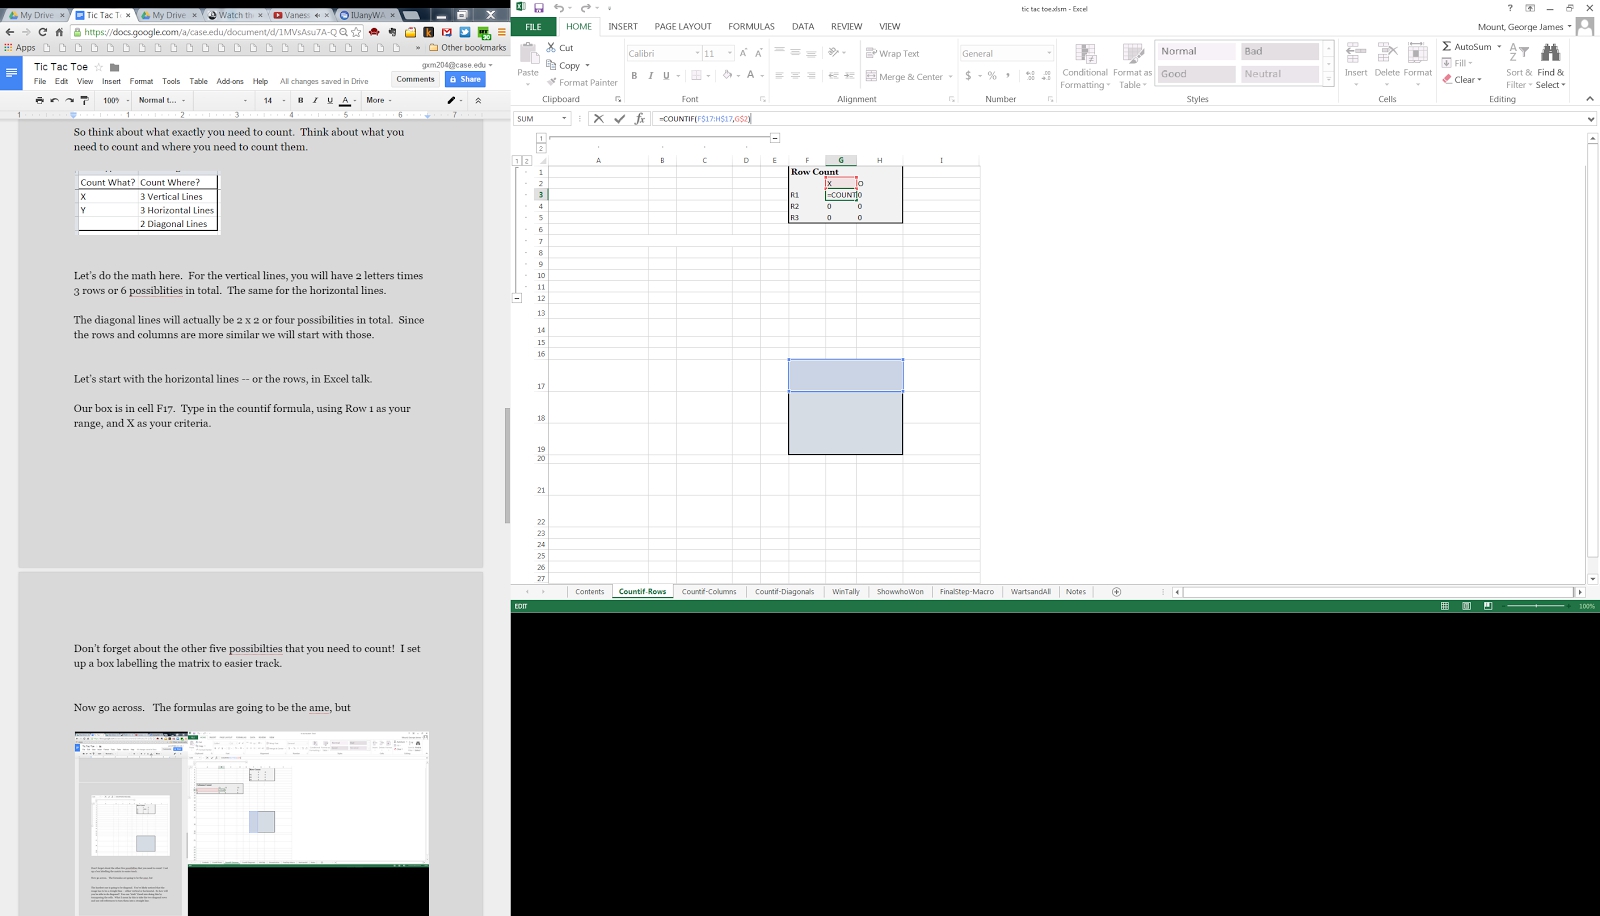Open the Excel font size dropdown
Screen dimensions: 1600x916
[x=730, y=53]
